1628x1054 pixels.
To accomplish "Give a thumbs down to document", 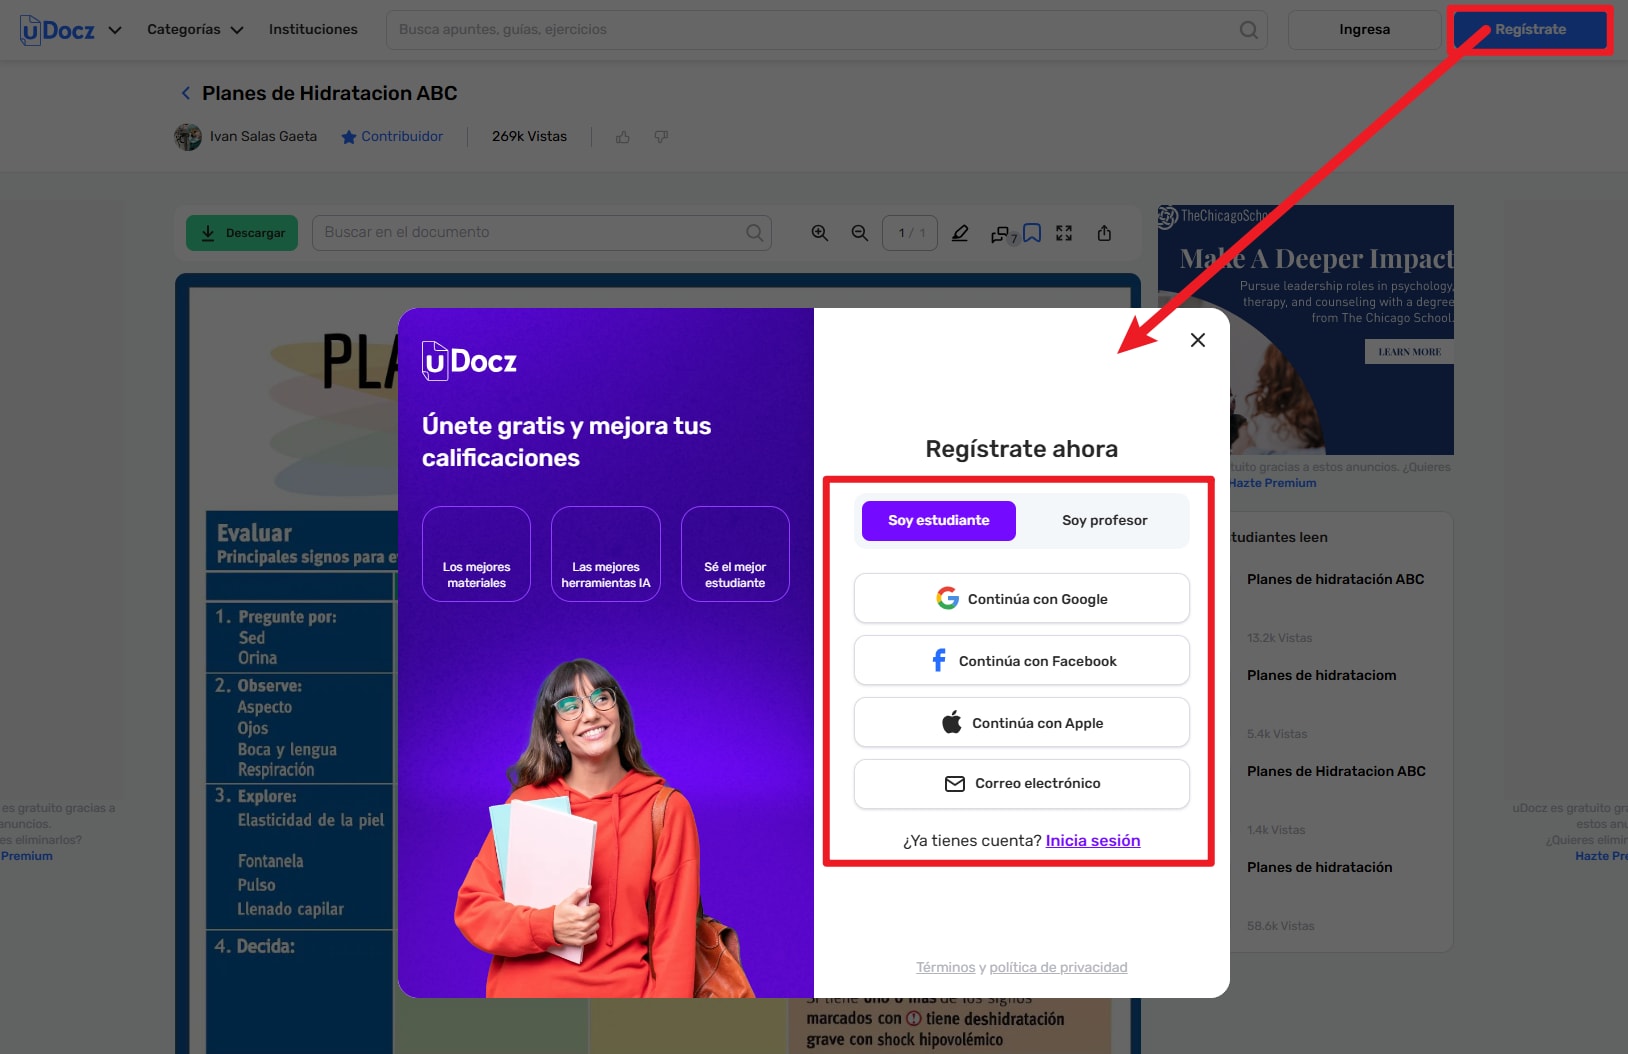I will pyautogui.click(x=661, y=137).
